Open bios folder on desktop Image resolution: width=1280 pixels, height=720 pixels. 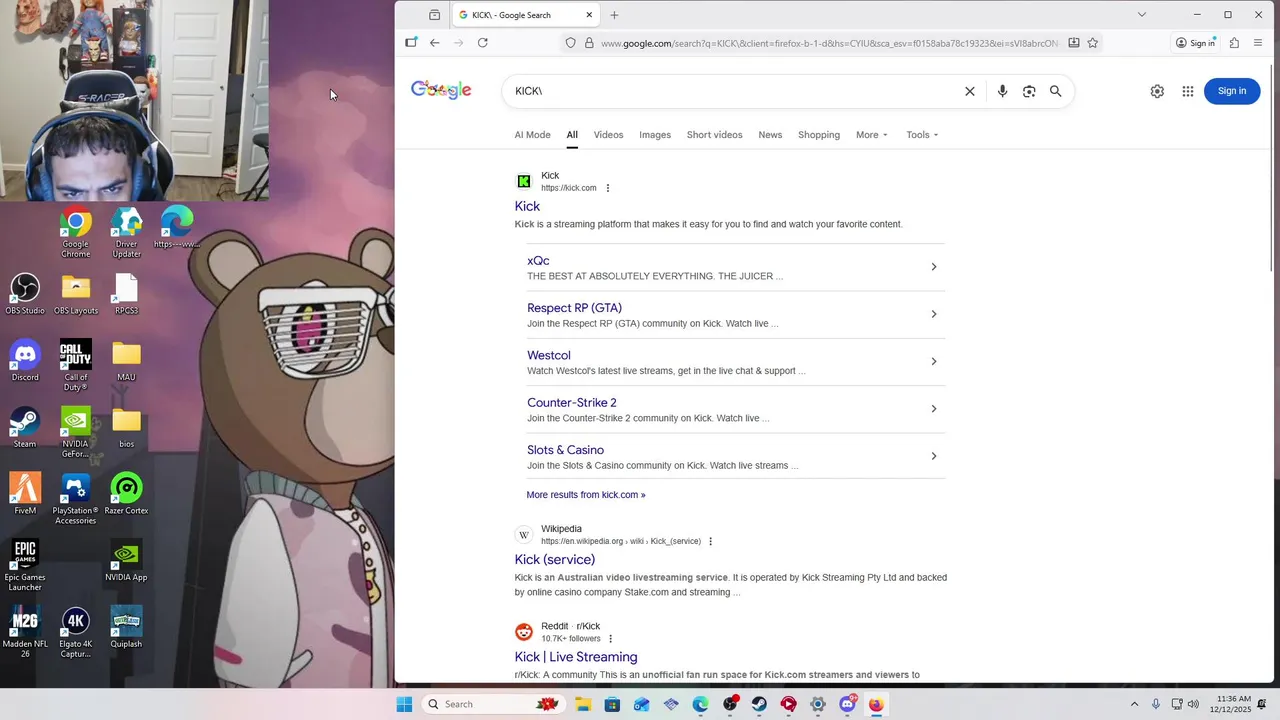click(x=126, y=428)
